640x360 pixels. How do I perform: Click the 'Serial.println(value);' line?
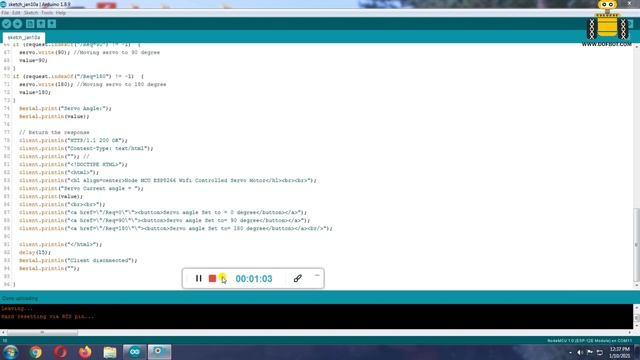click(x=54, y=116)
